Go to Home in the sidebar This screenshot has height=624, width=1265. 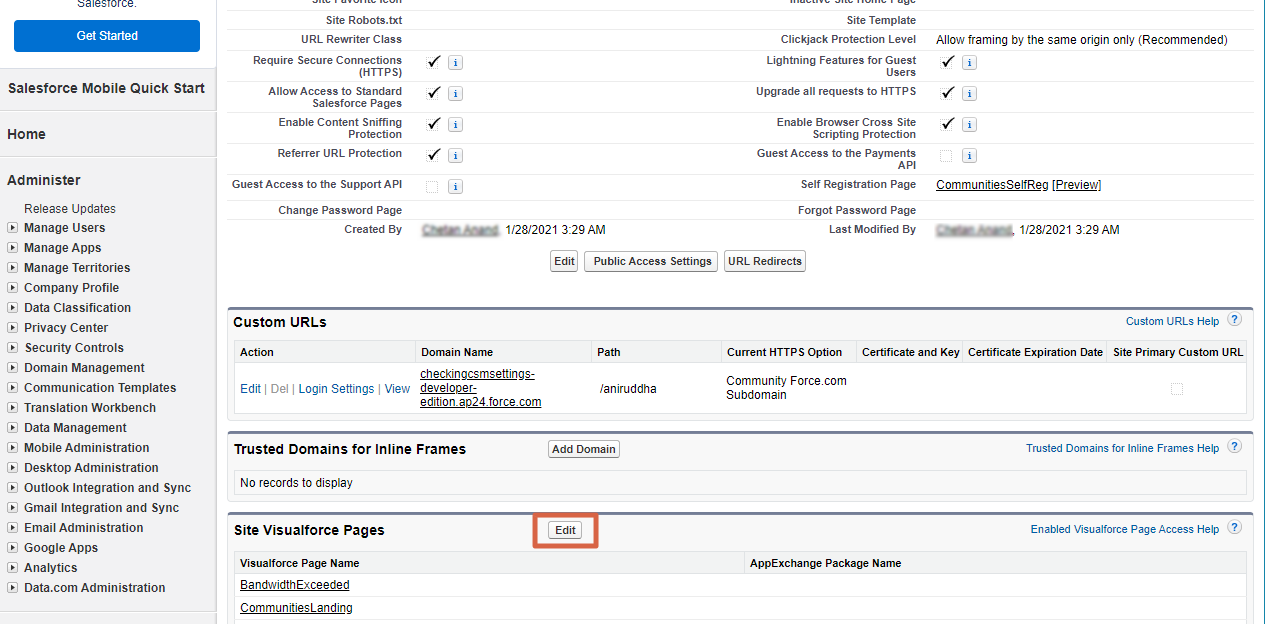click(x=27, y=134)
